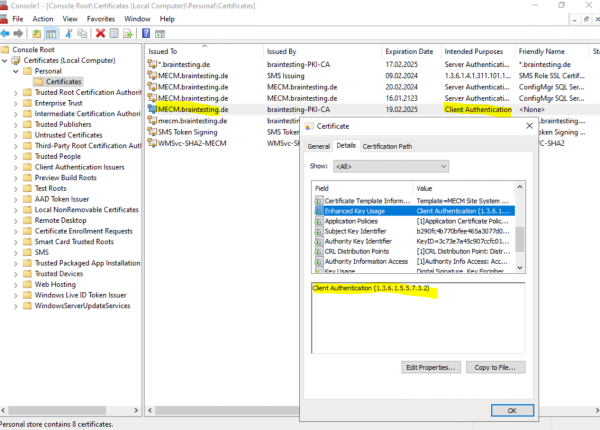Collapse the Certificates (Local Computer) node

point(5,60)
